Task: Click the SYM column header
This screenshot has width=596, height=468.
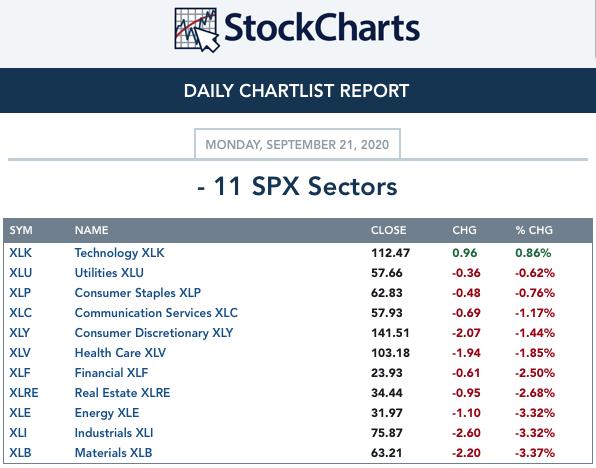Action: tap(21, 230)
